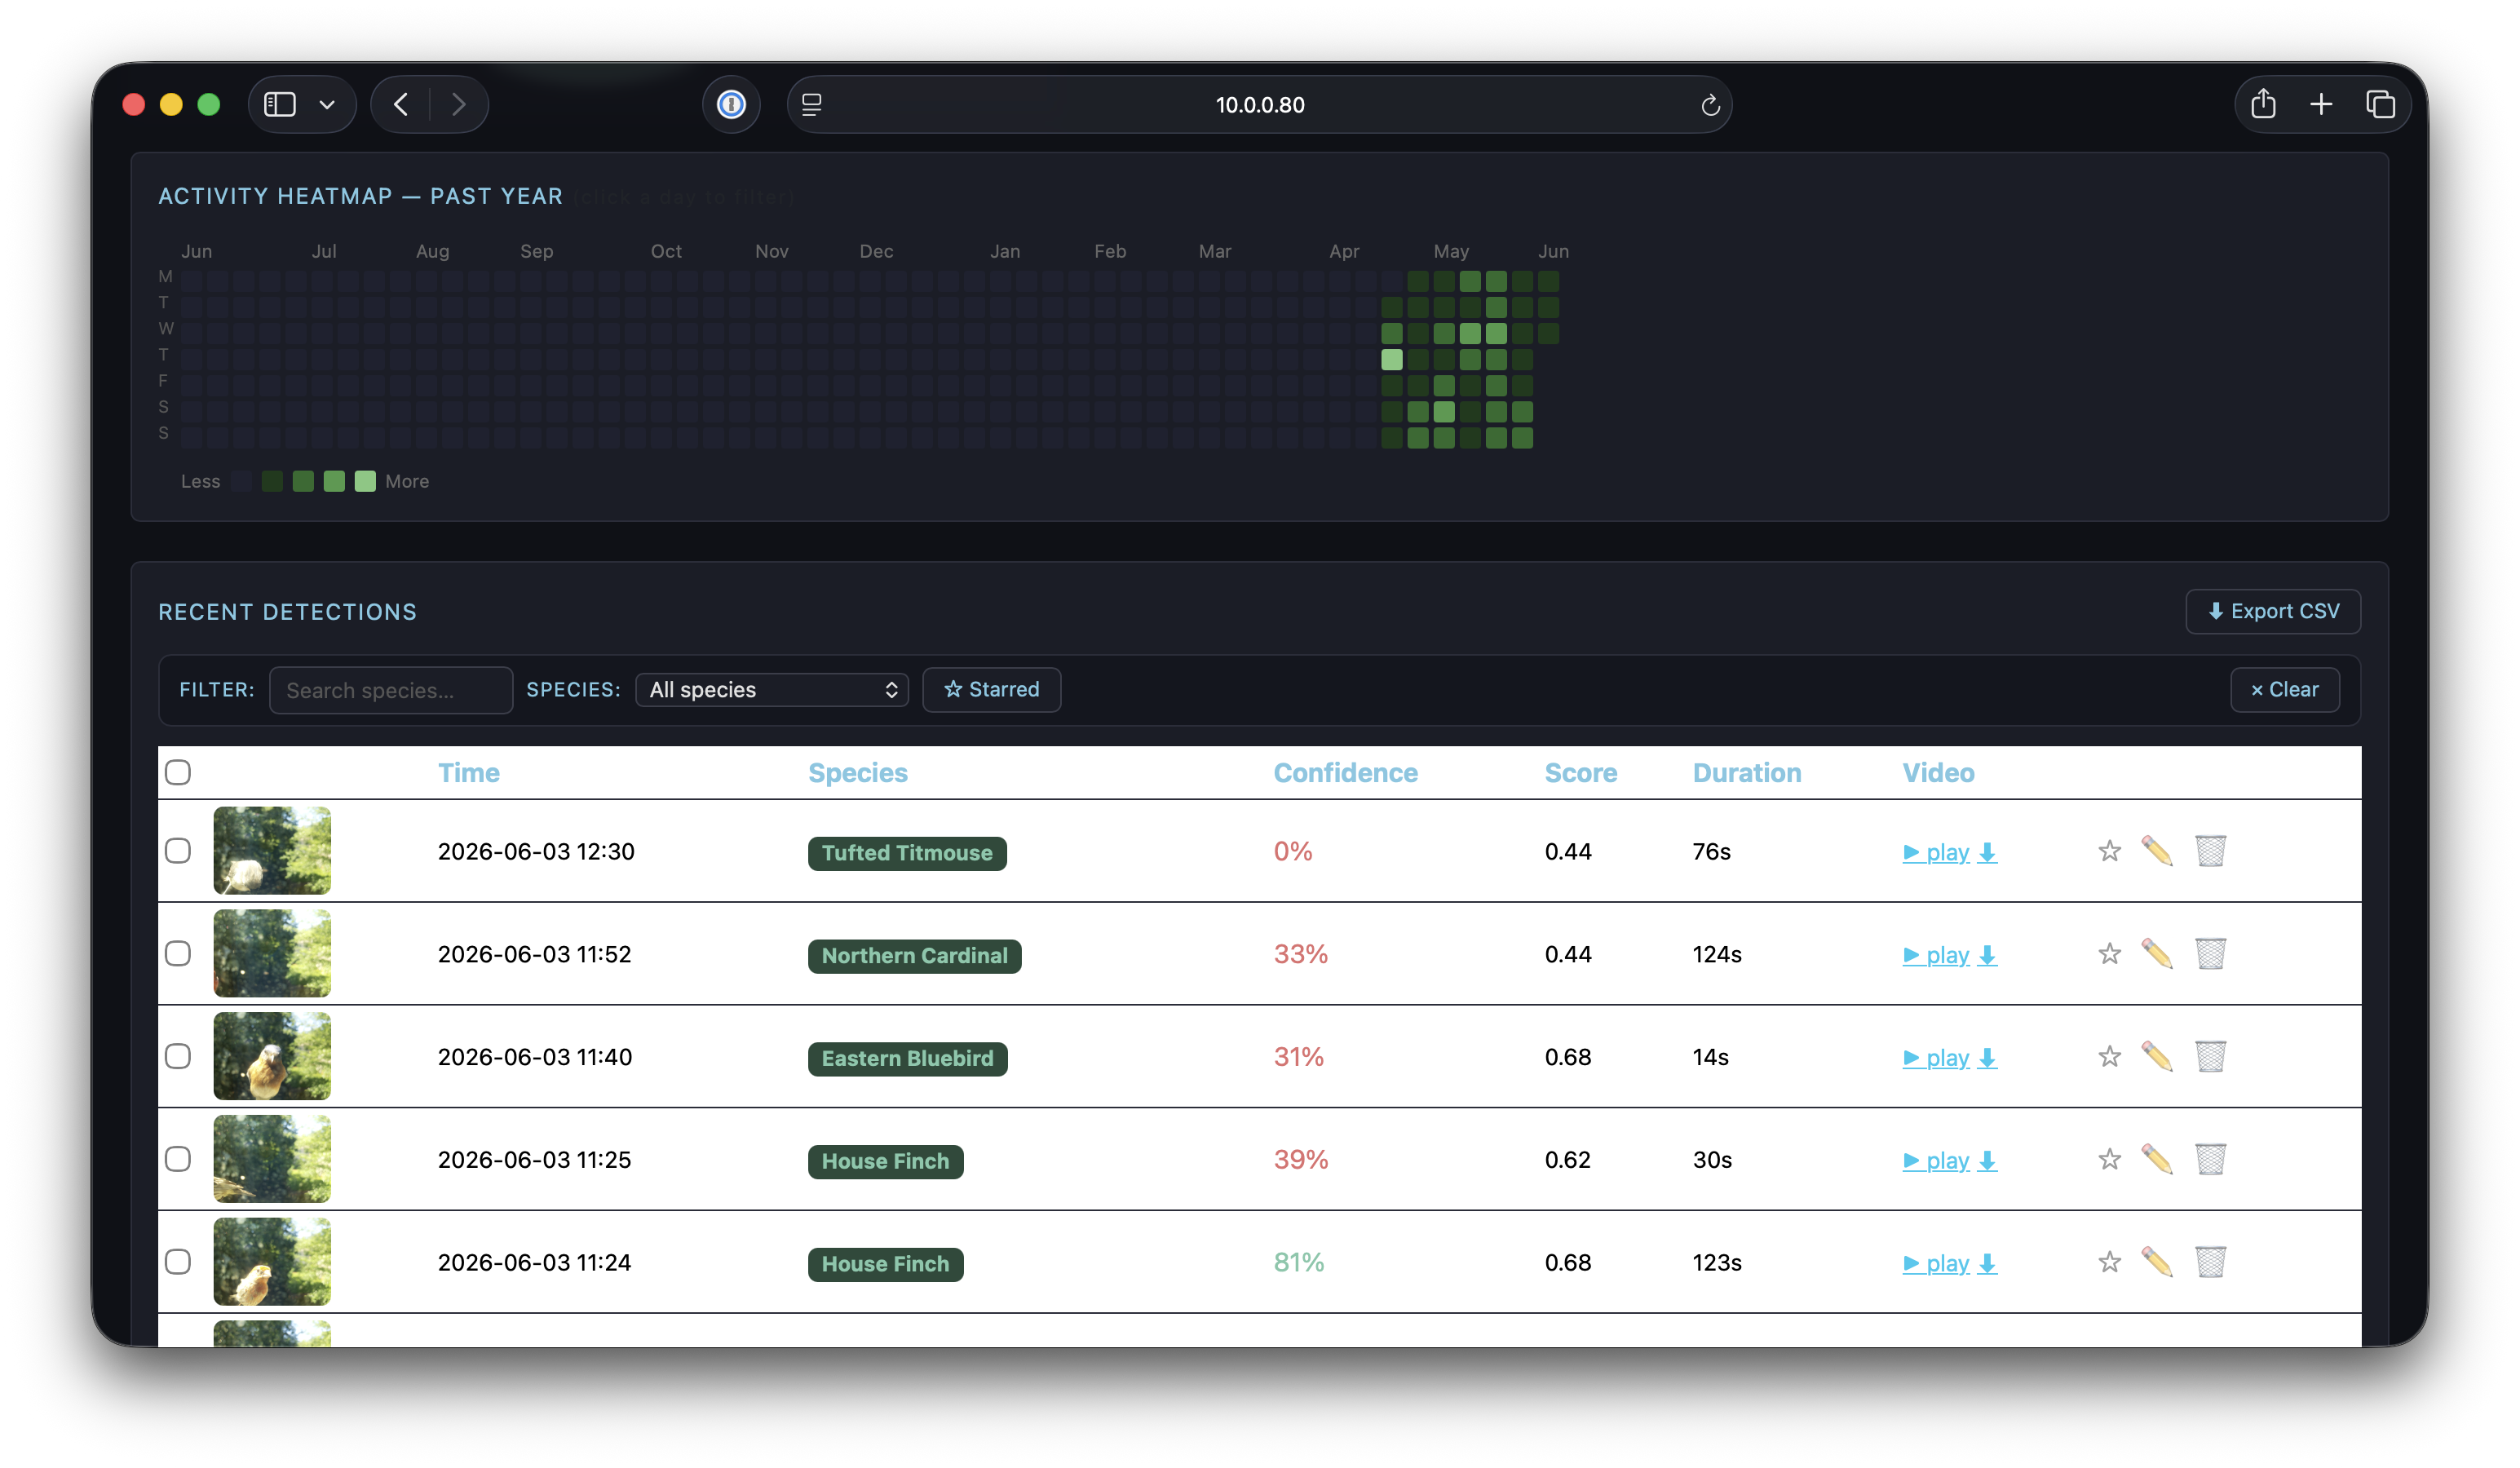Viewport: 2520px width, 1468px height.
Task: Play the Eastern Bluebird video
Action: [1936, 1059]
